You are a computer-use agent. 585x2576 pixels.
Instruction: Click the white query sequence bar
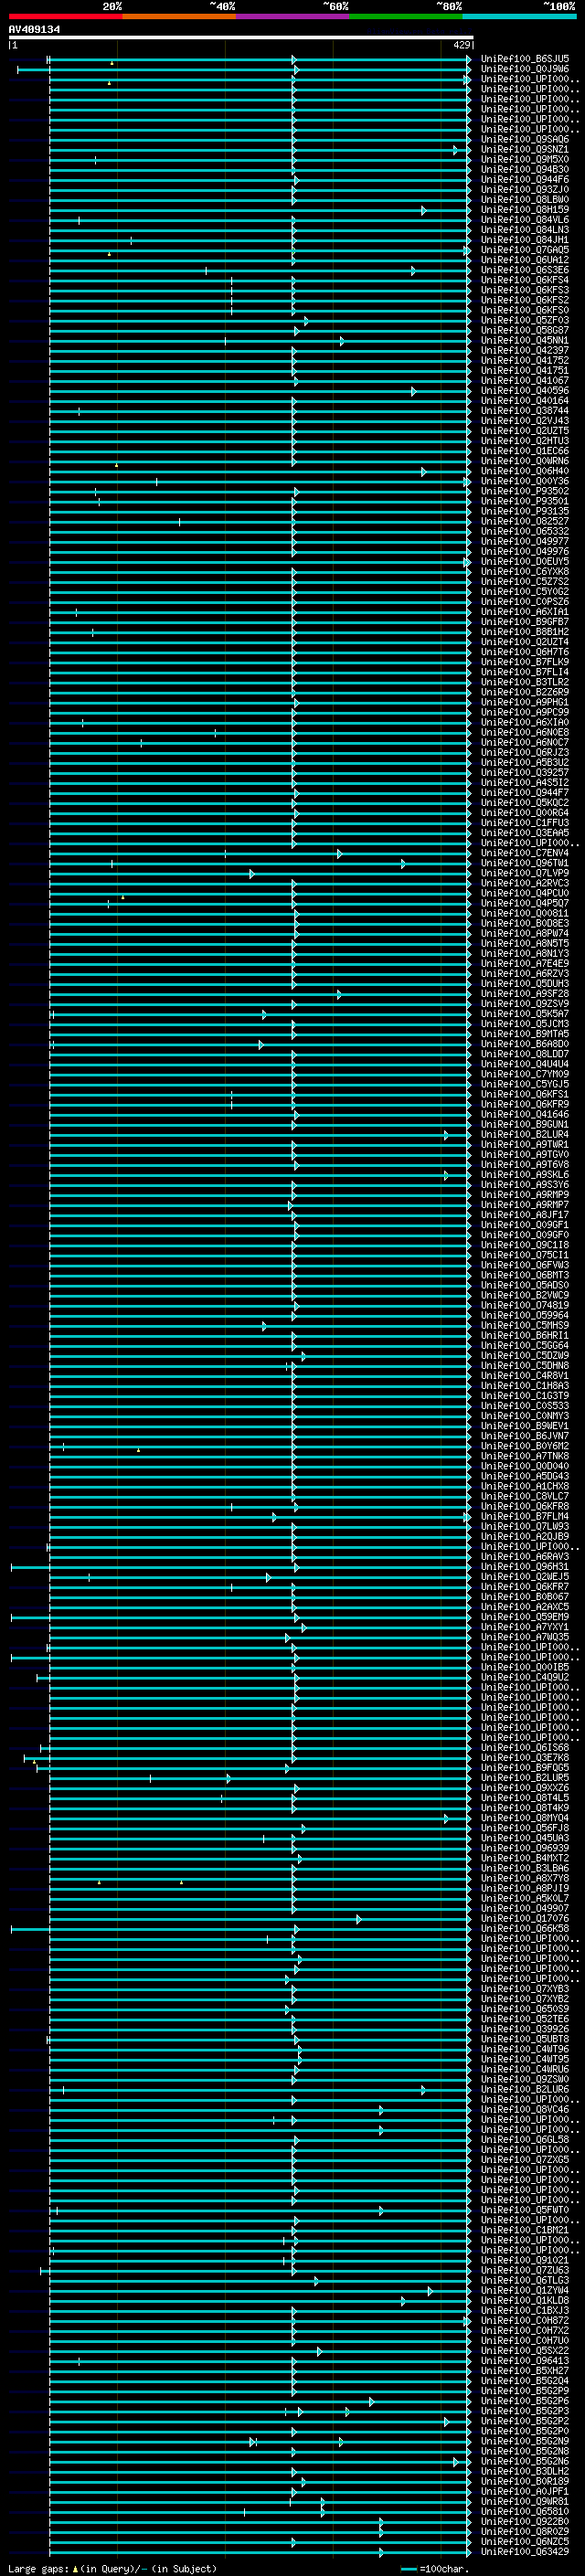[241, 37]
